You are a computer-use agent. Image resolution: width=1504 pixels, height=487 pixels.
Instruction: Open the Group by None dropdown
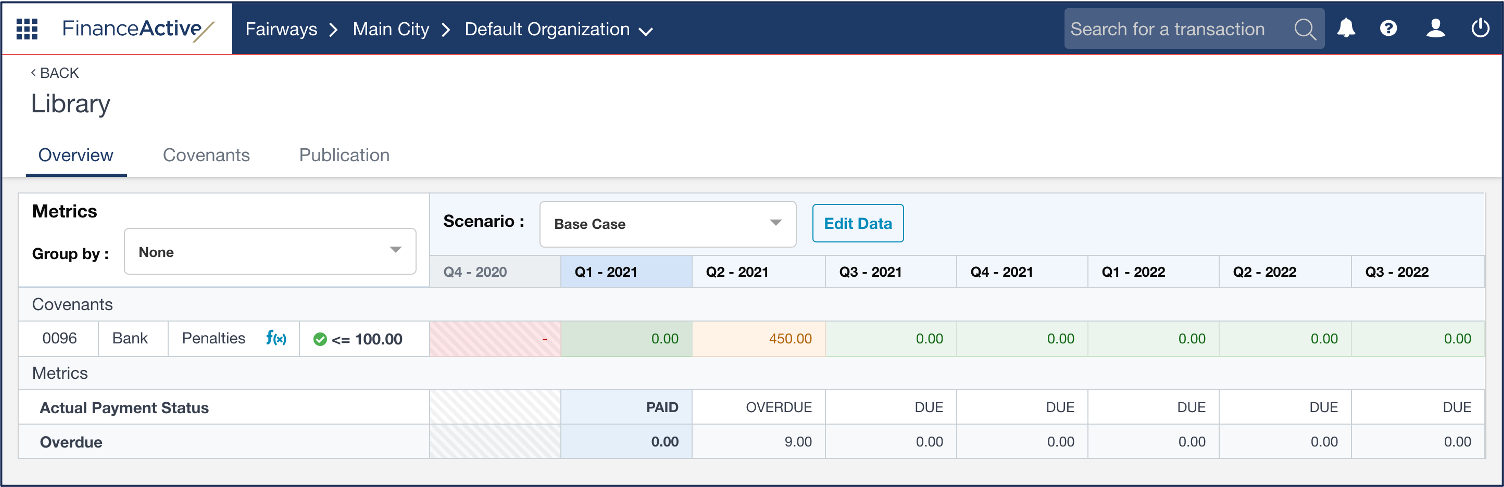point(270,252)
